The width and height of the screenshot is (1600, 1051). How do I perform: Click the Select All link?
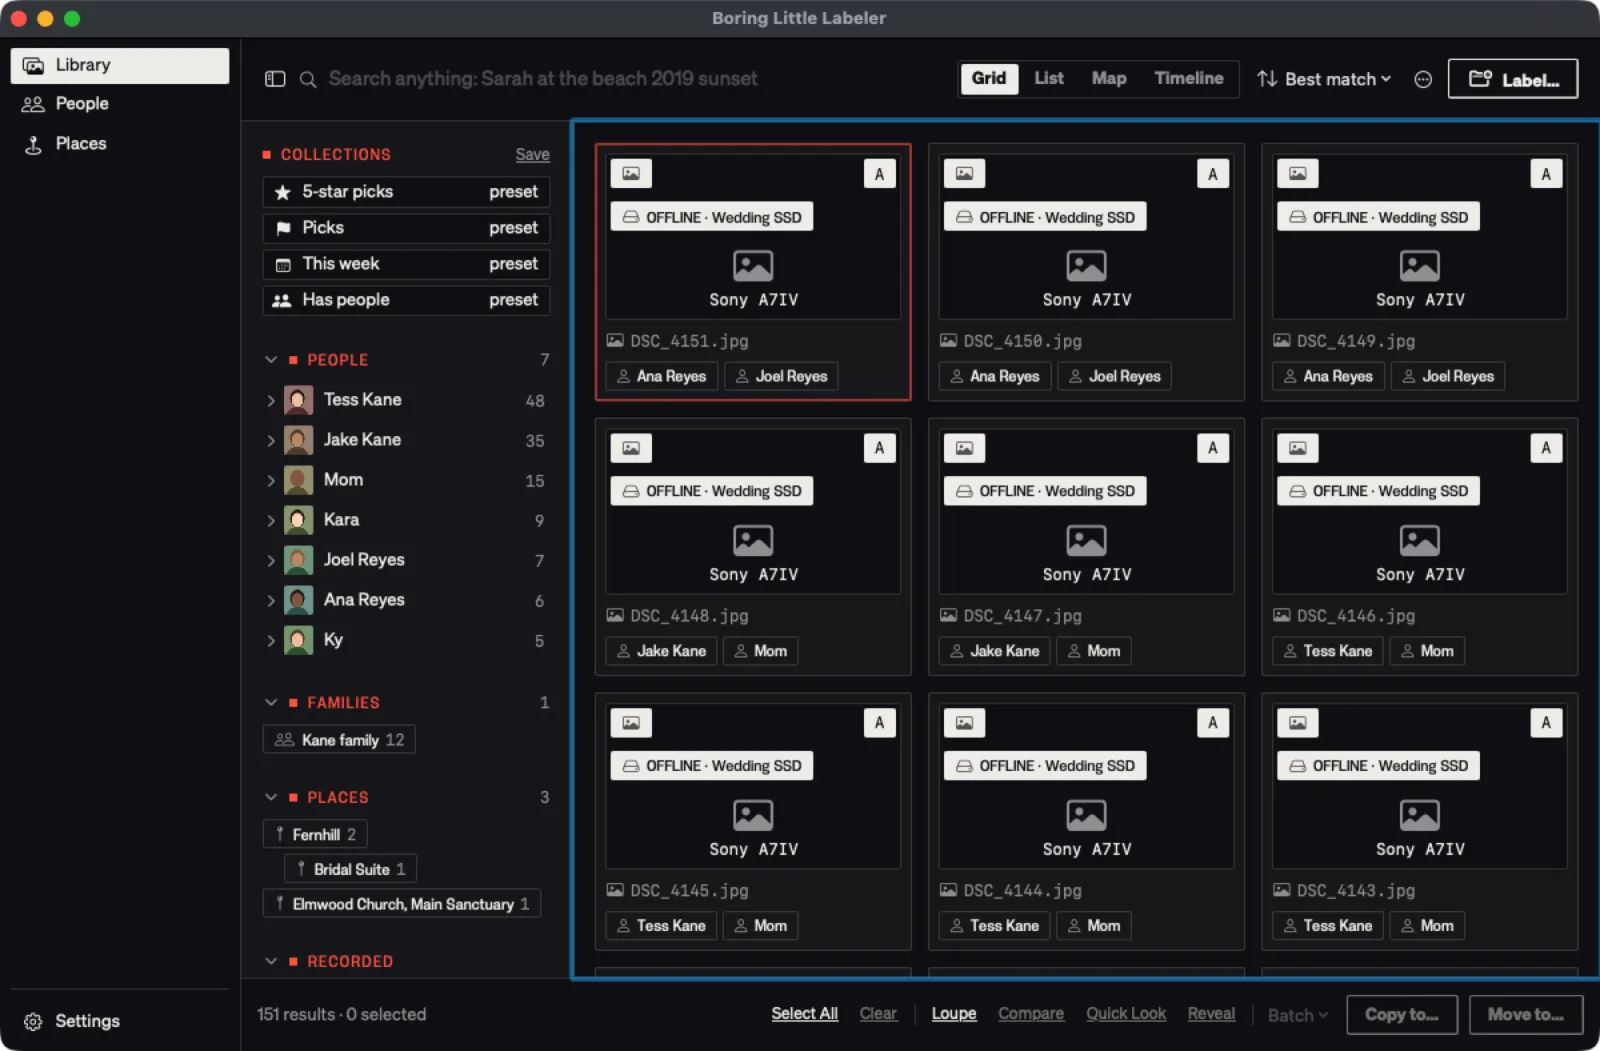[x=804, y=1014]
